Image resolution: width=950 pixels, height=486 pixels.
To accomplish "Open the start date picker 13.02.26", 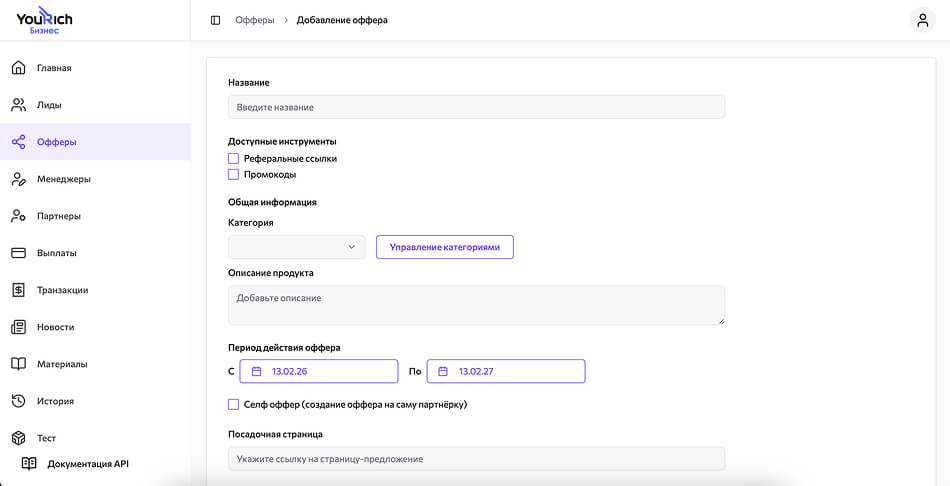I will click(319, 371).
